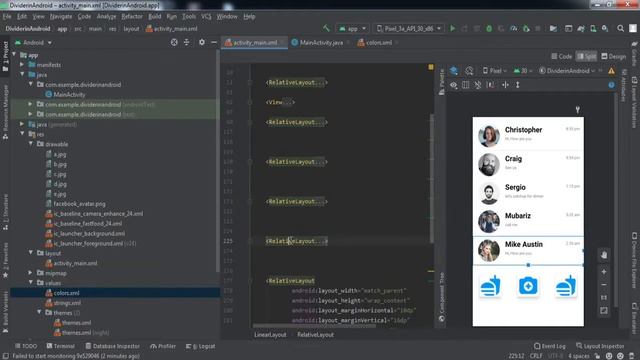Switch editor to Design view

coord(613,56)
